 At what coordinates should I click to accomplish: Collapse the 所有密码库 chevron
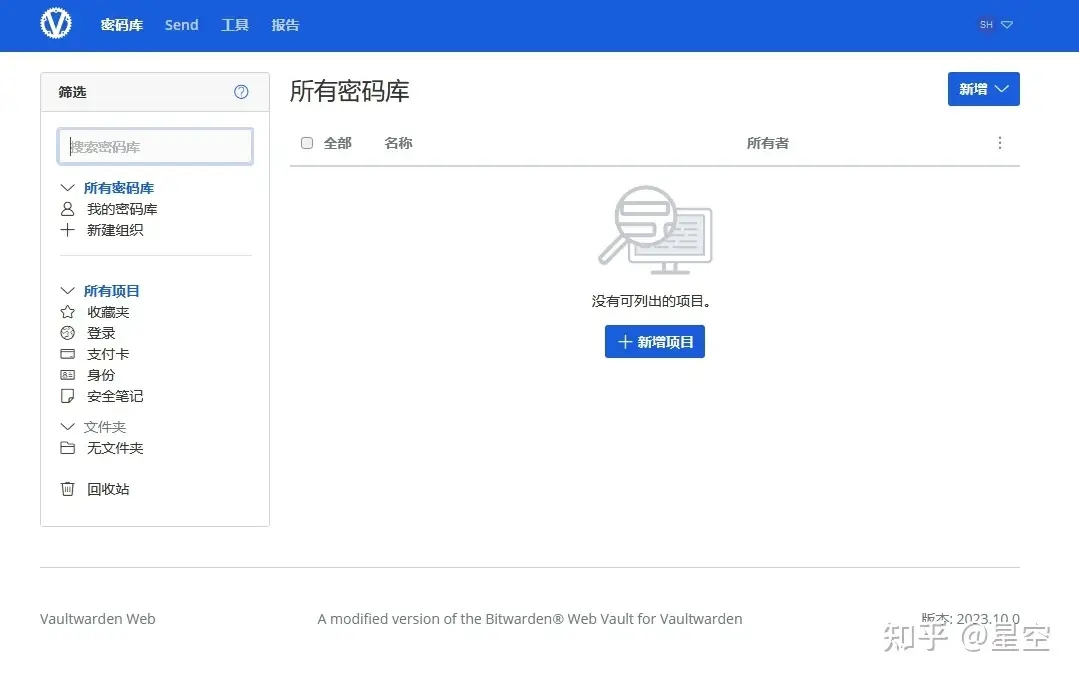68,188
